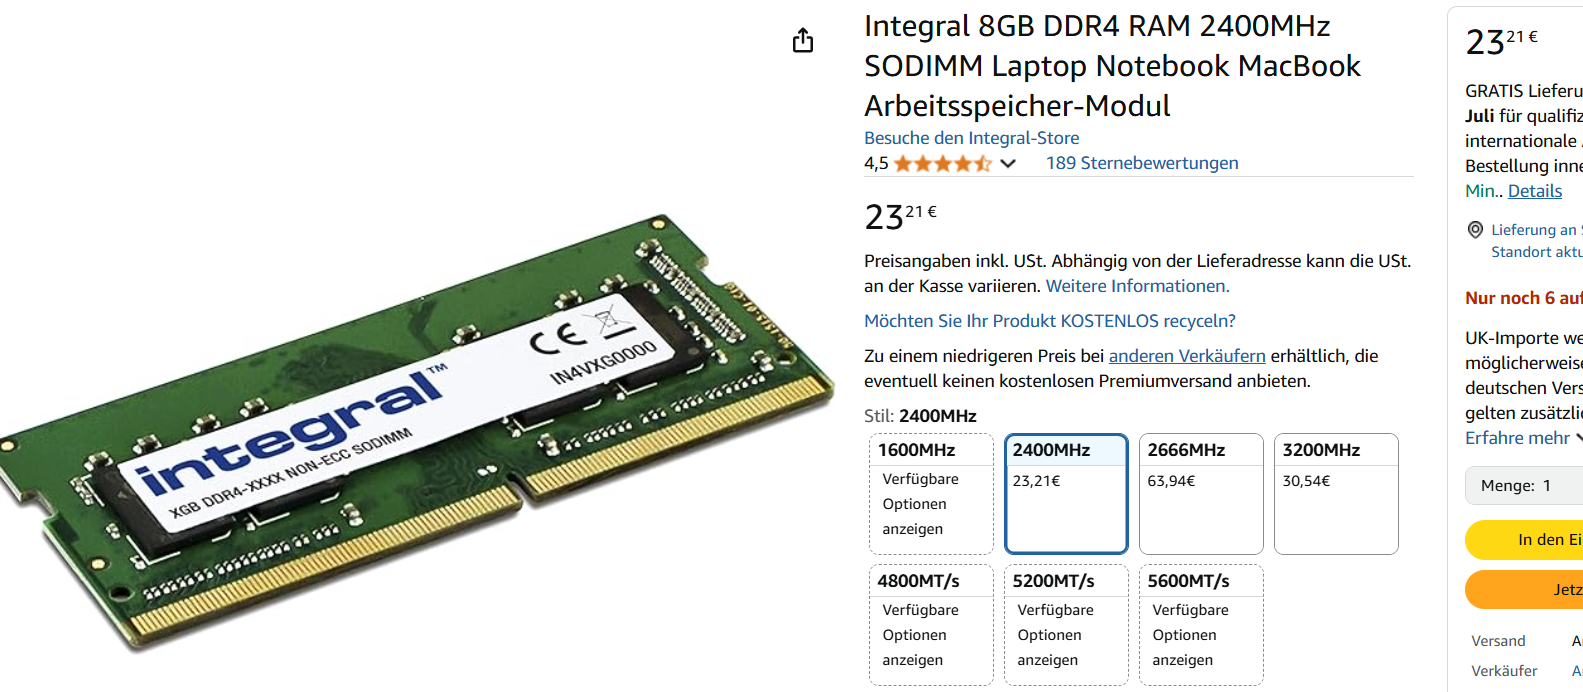Click the star rating icons
Screen dimensions: 1583x692
[x=942, y=163]
